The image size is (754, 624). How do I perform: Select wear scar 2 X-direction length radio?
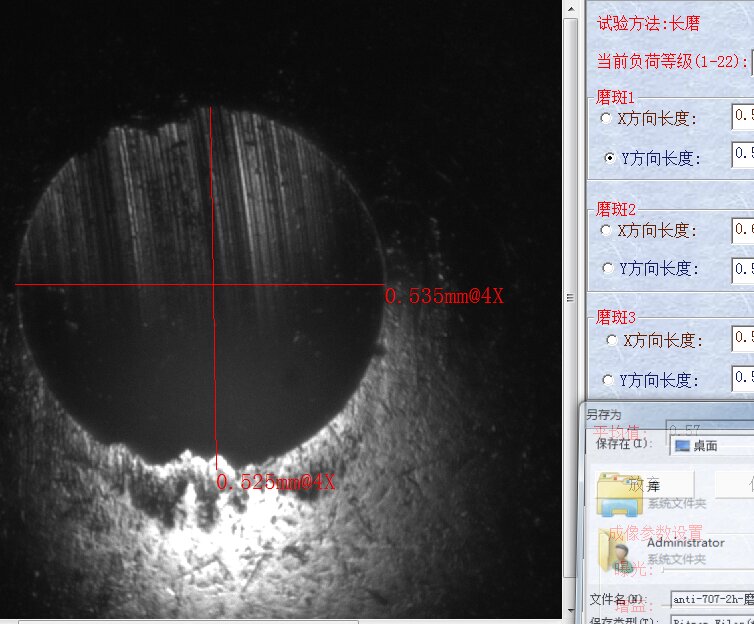coord(605,230)
